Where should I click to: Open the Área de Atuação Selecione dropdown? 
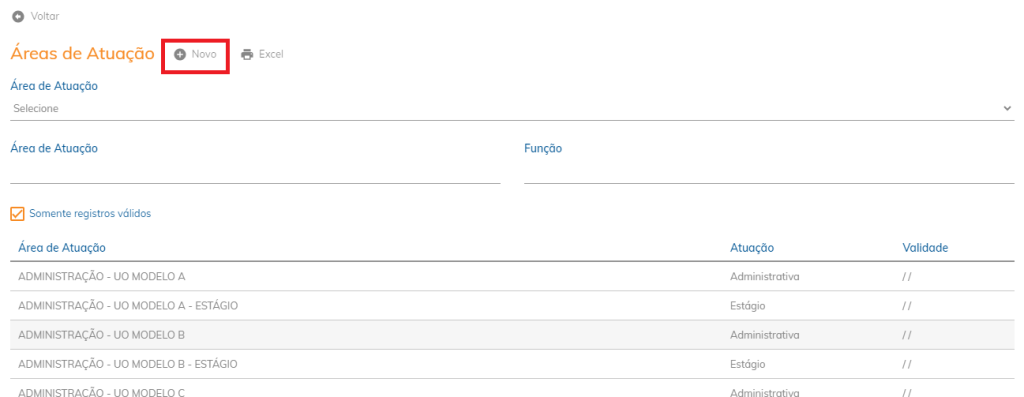coord(512,108)
